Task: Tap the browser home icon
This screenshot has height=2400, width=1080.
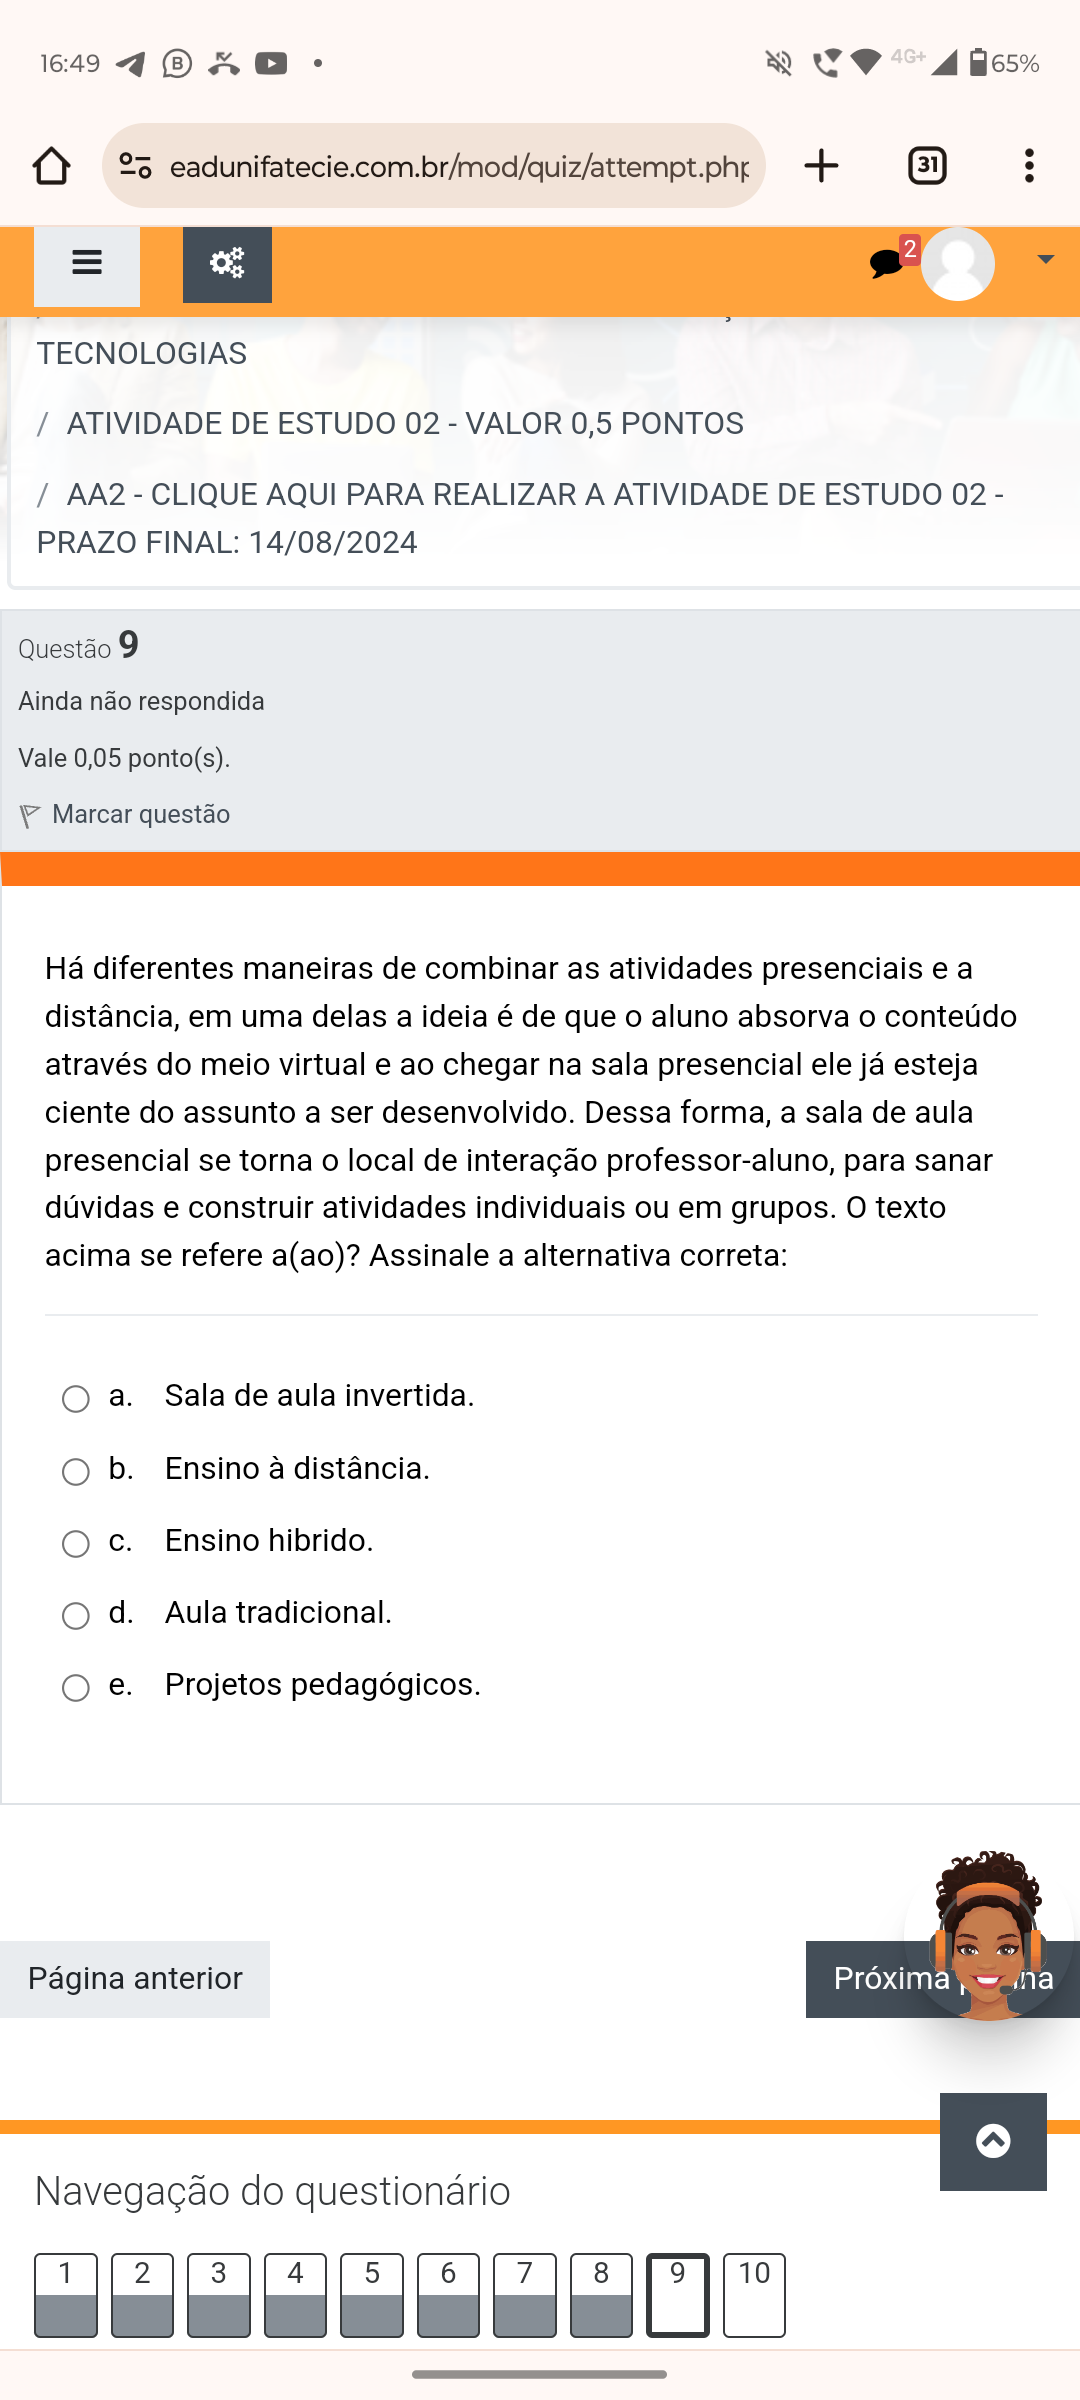Action: (51, 166)
